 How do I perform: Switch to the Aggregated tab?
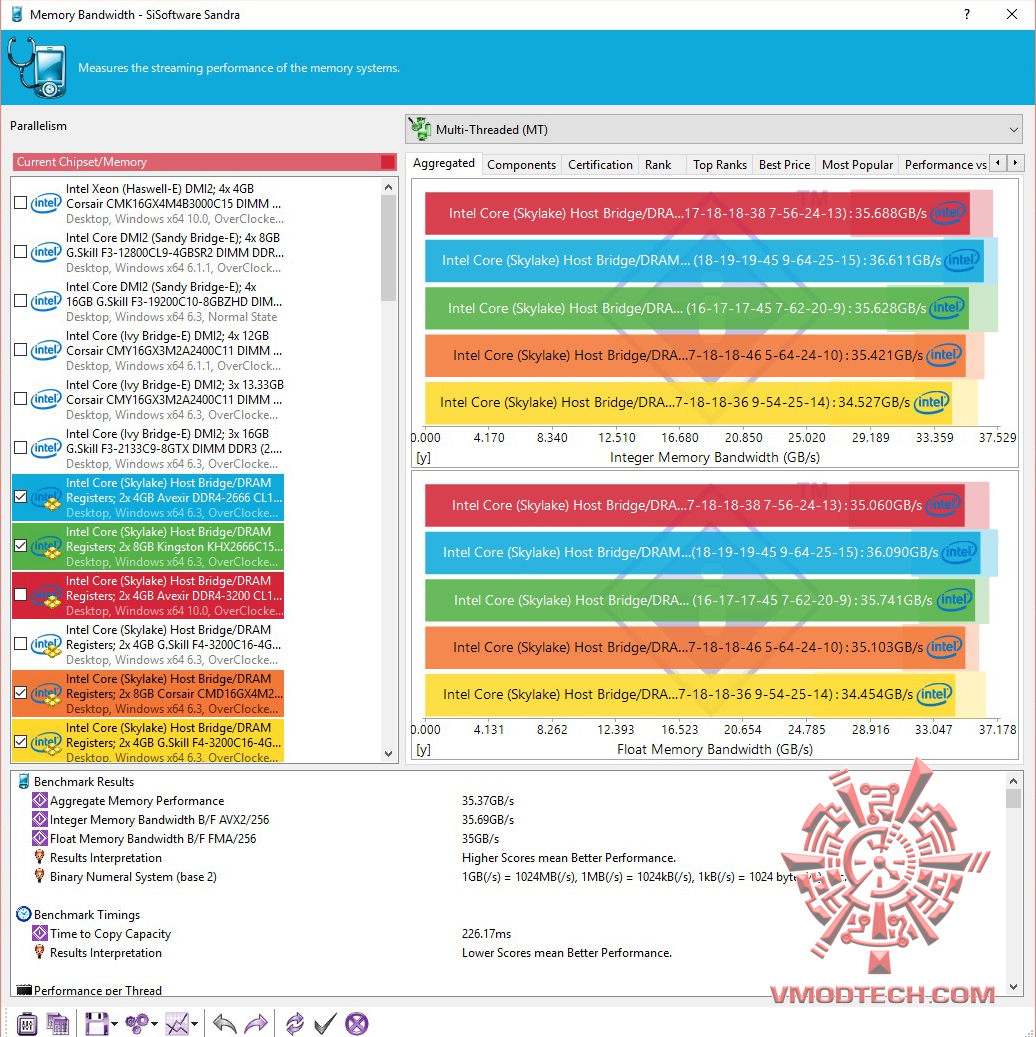[x=444, y=163]
